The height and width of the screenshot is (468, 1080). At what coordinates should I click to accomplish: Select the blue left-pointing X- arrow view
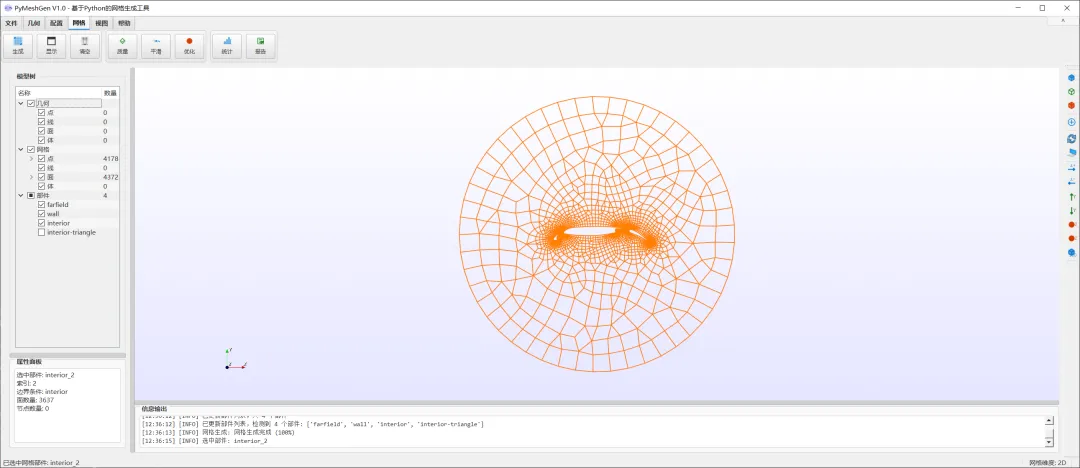pos(1071,182)
